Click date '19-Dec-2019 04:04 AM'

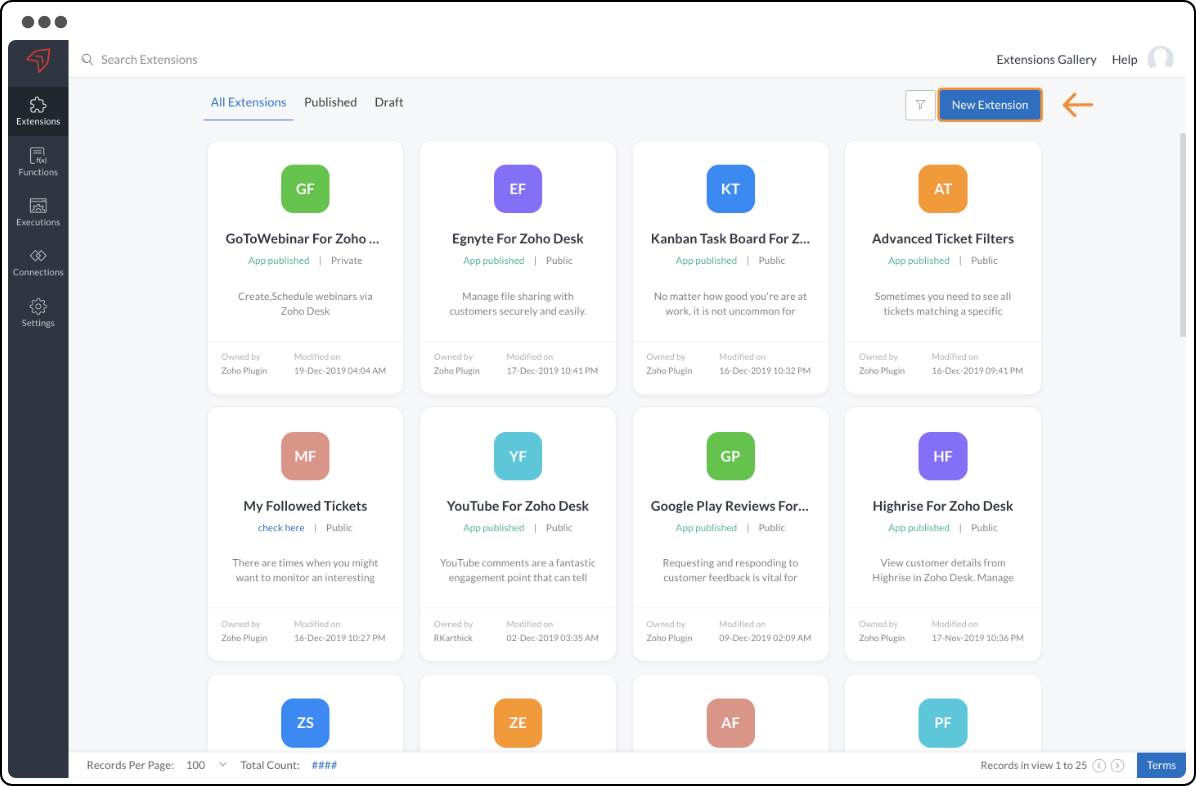[340, 371]
